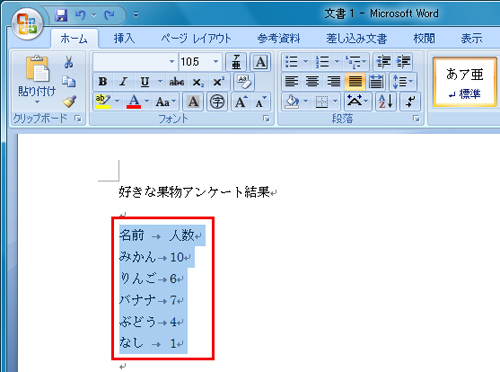The height and width of the screenshot is (372, 500).
Task: Open underline style dropdown arrow
Action: pos(160,82)
